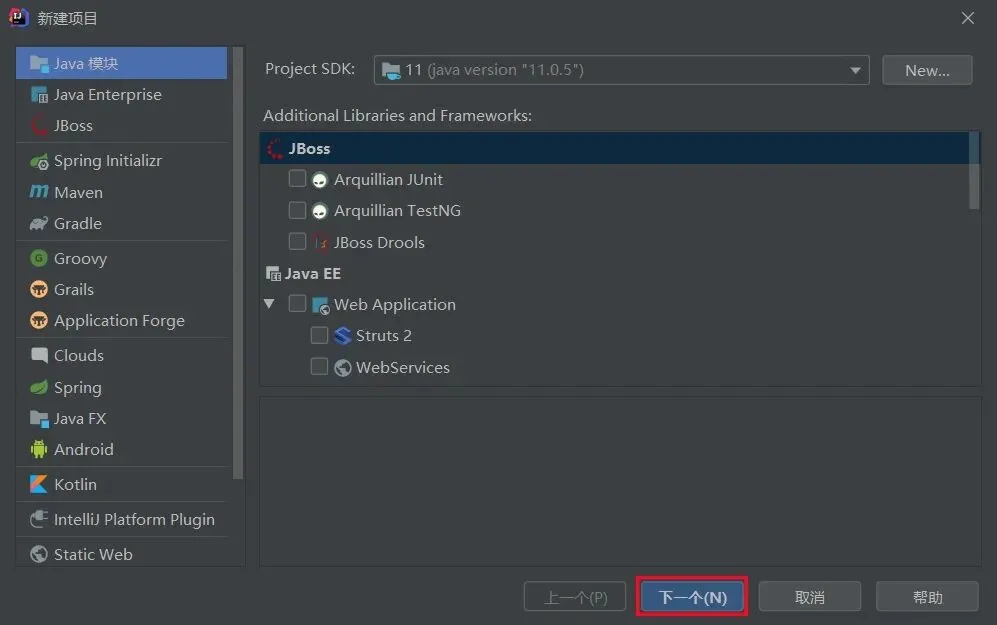Viewport: 997px width, 625px height.
Task: Click the Arquillian JUnit alien icon
Action: (x=319, y=181)
